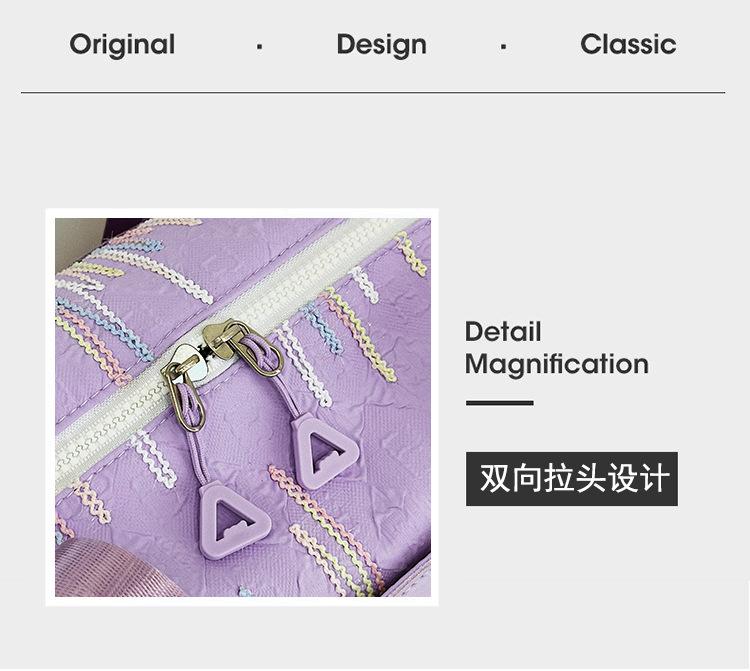
Task: Click the 'Original' heading text
Action: tap(122, 45)
